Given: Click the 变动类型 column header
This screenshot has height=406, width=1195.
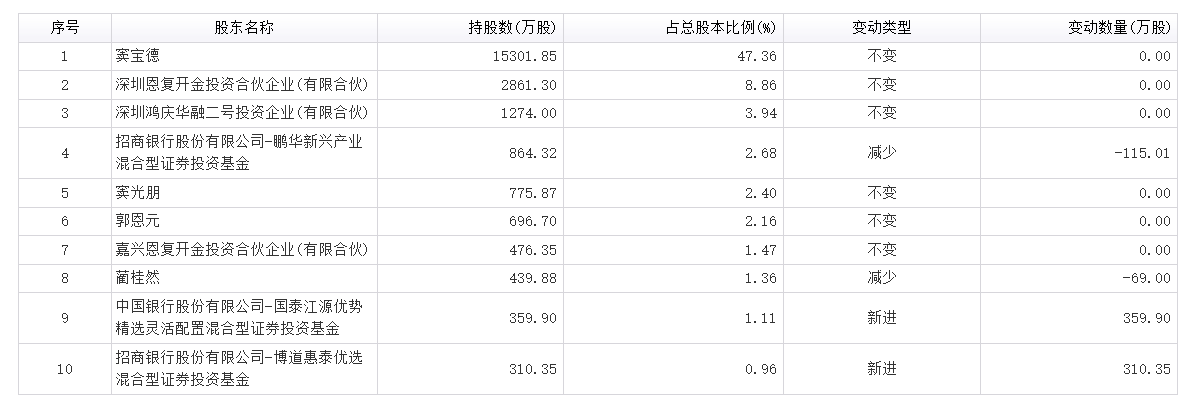Looking at the screenshot, I should tap(882, 28).
